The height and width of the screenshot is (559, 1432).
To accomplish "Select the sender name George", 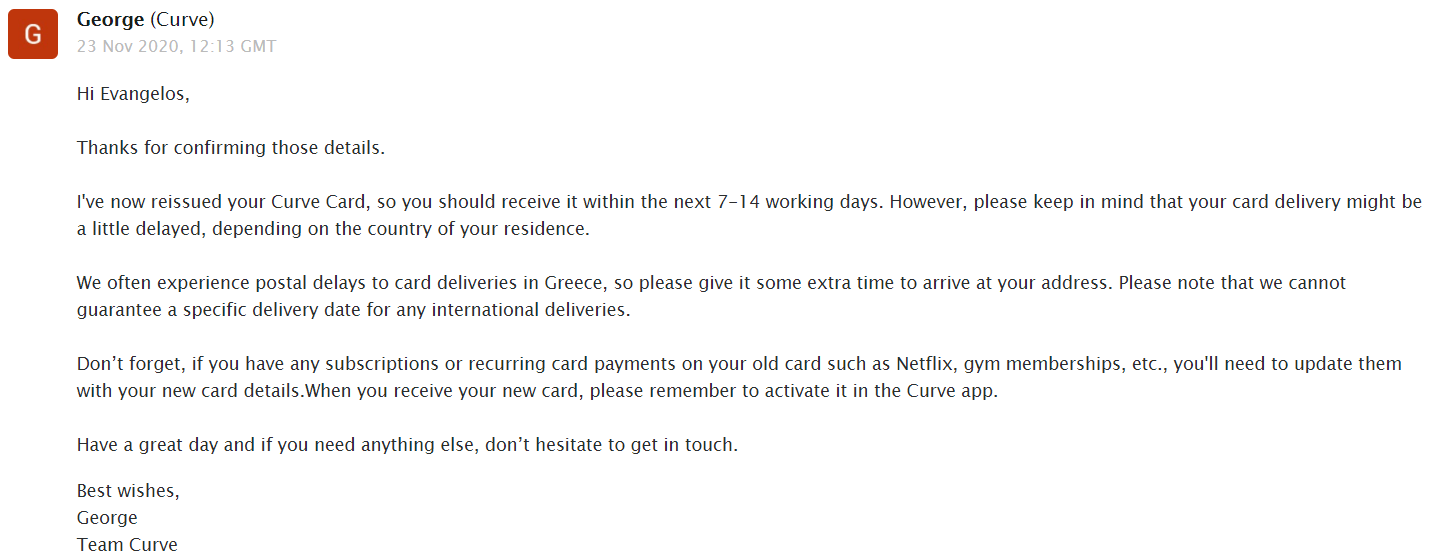I will pyautogui.click(x=111, y=20).
